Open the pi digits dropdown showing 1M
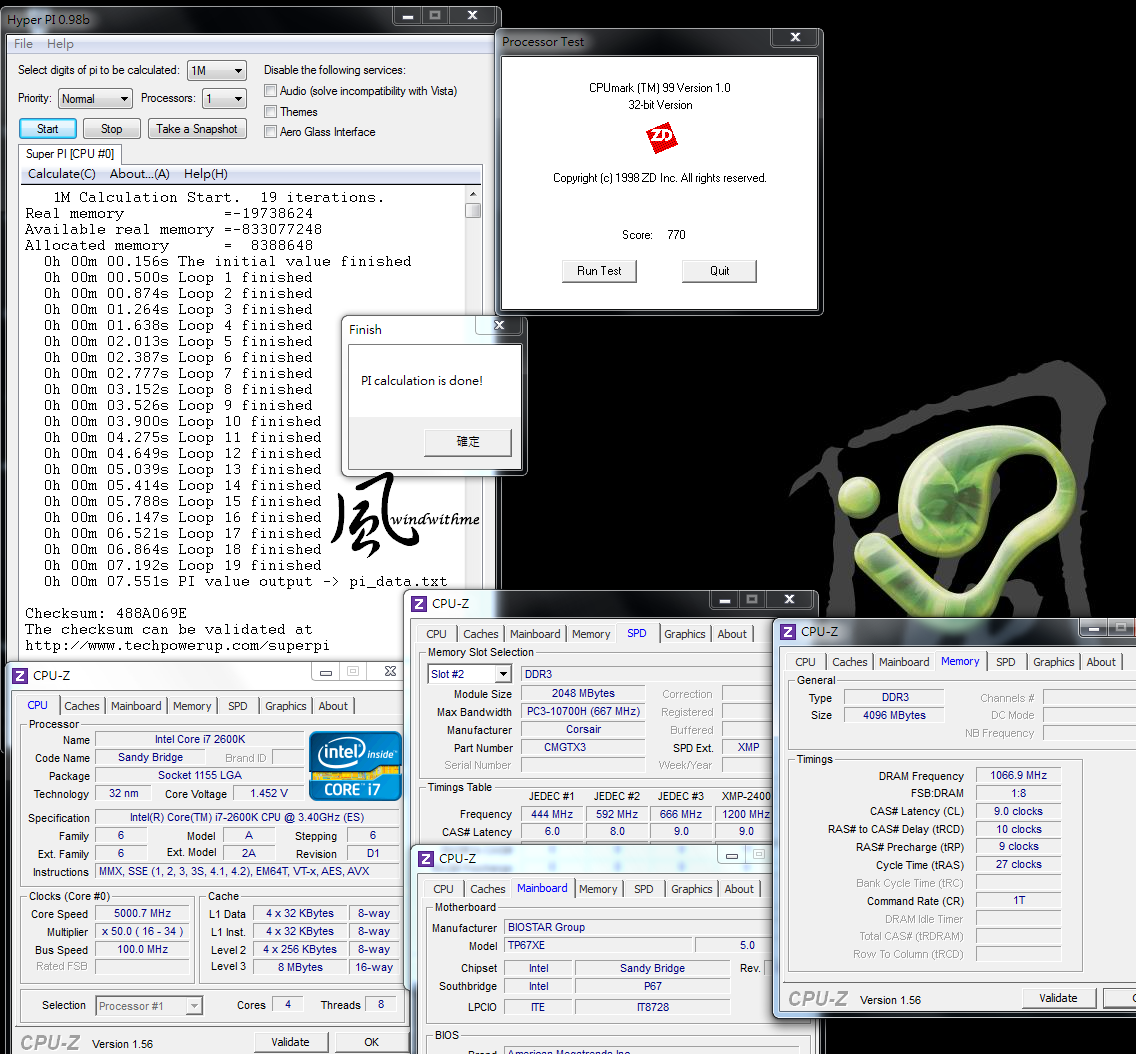This screenshot has width=1136, height=1054. tap(217, 71)
